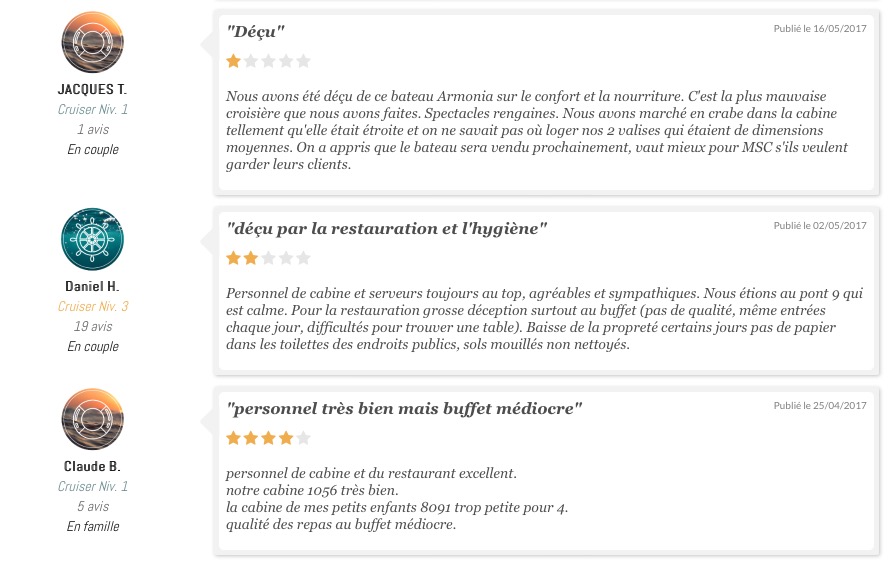This screenshot has width=896, height=564.
Task: Click Daniel H.'s ship wheel avatar
Action: point(93,239)
